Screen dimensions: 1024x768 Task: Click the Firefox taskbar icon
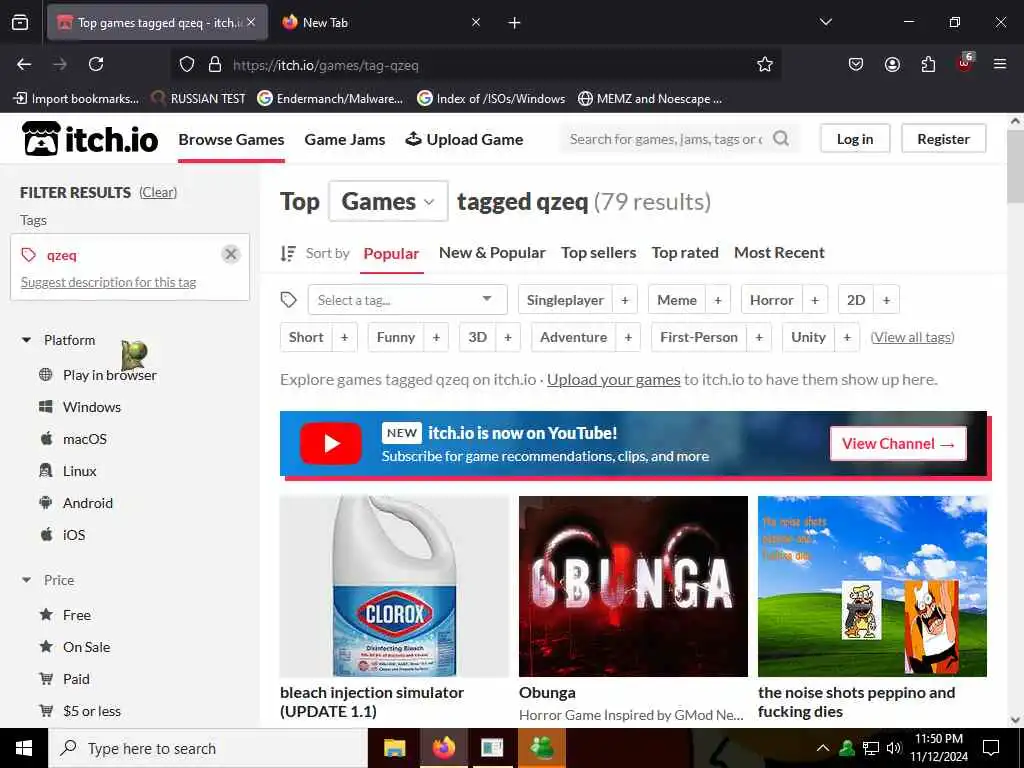click(443, 748)
